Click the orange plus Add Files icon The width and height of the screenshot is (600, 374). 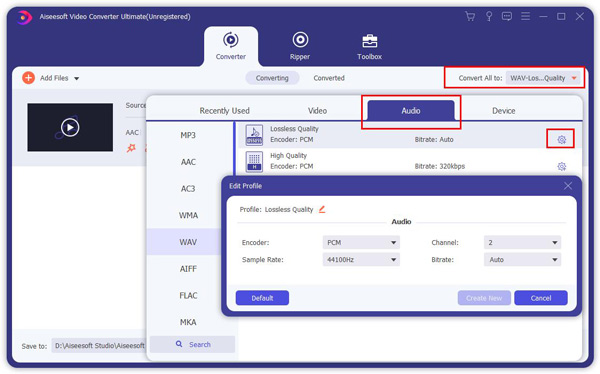28,78
